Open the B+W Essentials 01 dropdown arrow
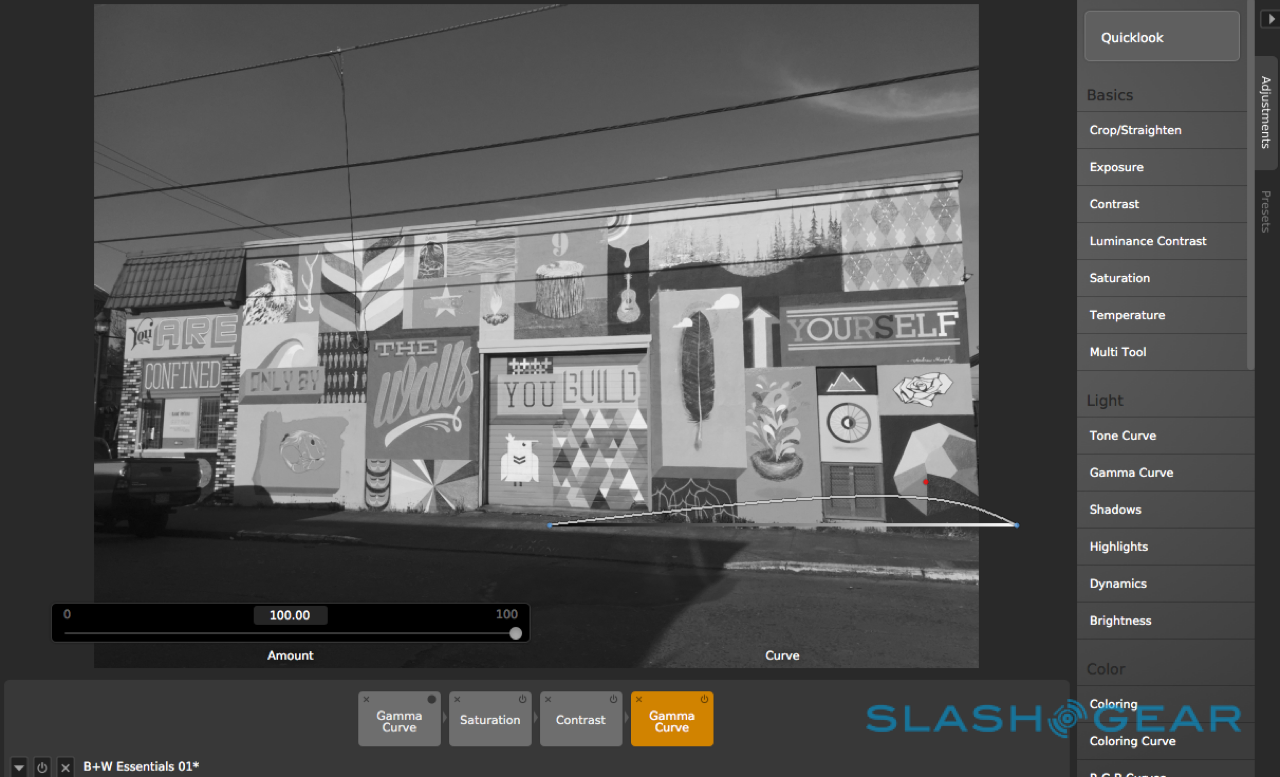Screen dimensions: 1280x777 pos(19,767)
